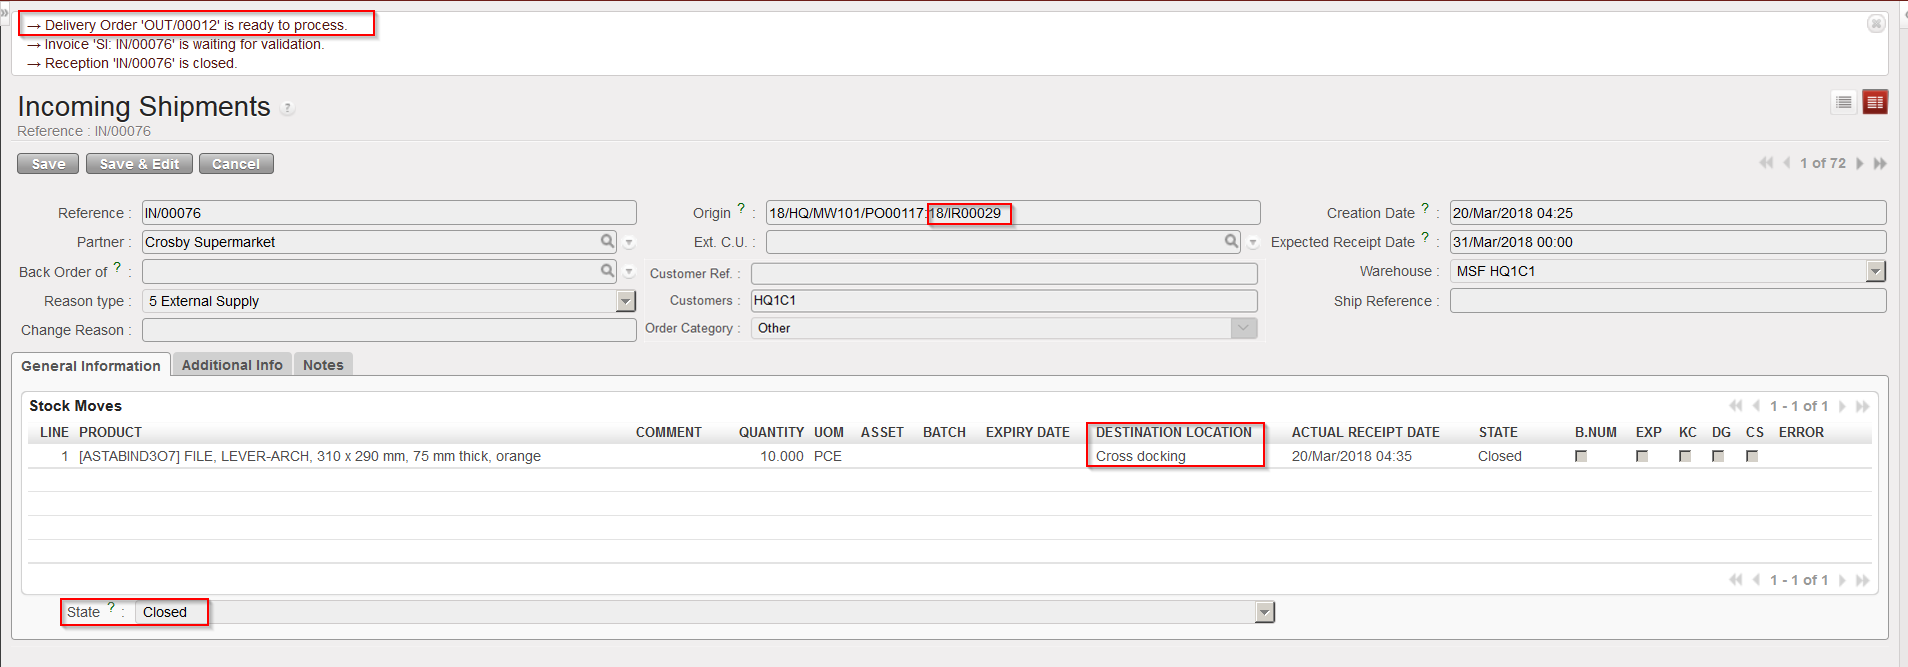Open the State dropdown arrow
Screen dimensions: 1908x667
point(1265,612)
